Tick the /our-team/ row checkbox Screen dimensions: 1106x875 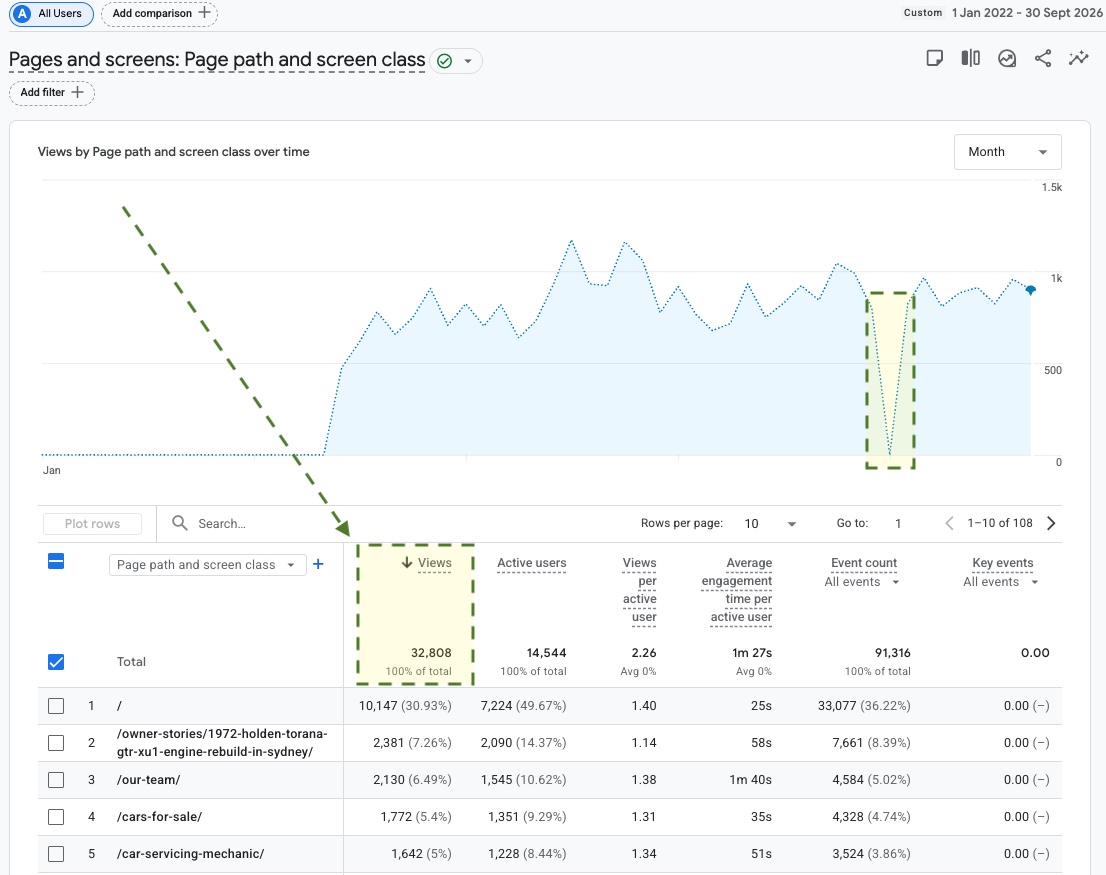[x=56, y=780]
